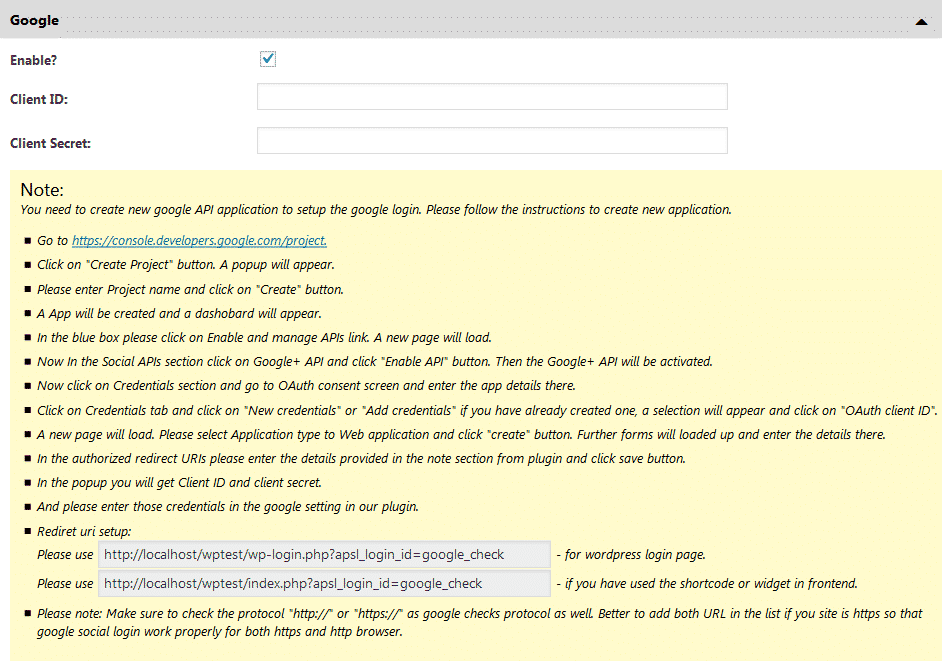Viewport: 942px width, 661px height.
Task: Click 'Click on Credentials tab' instruction line
Action: click(487, 410)
